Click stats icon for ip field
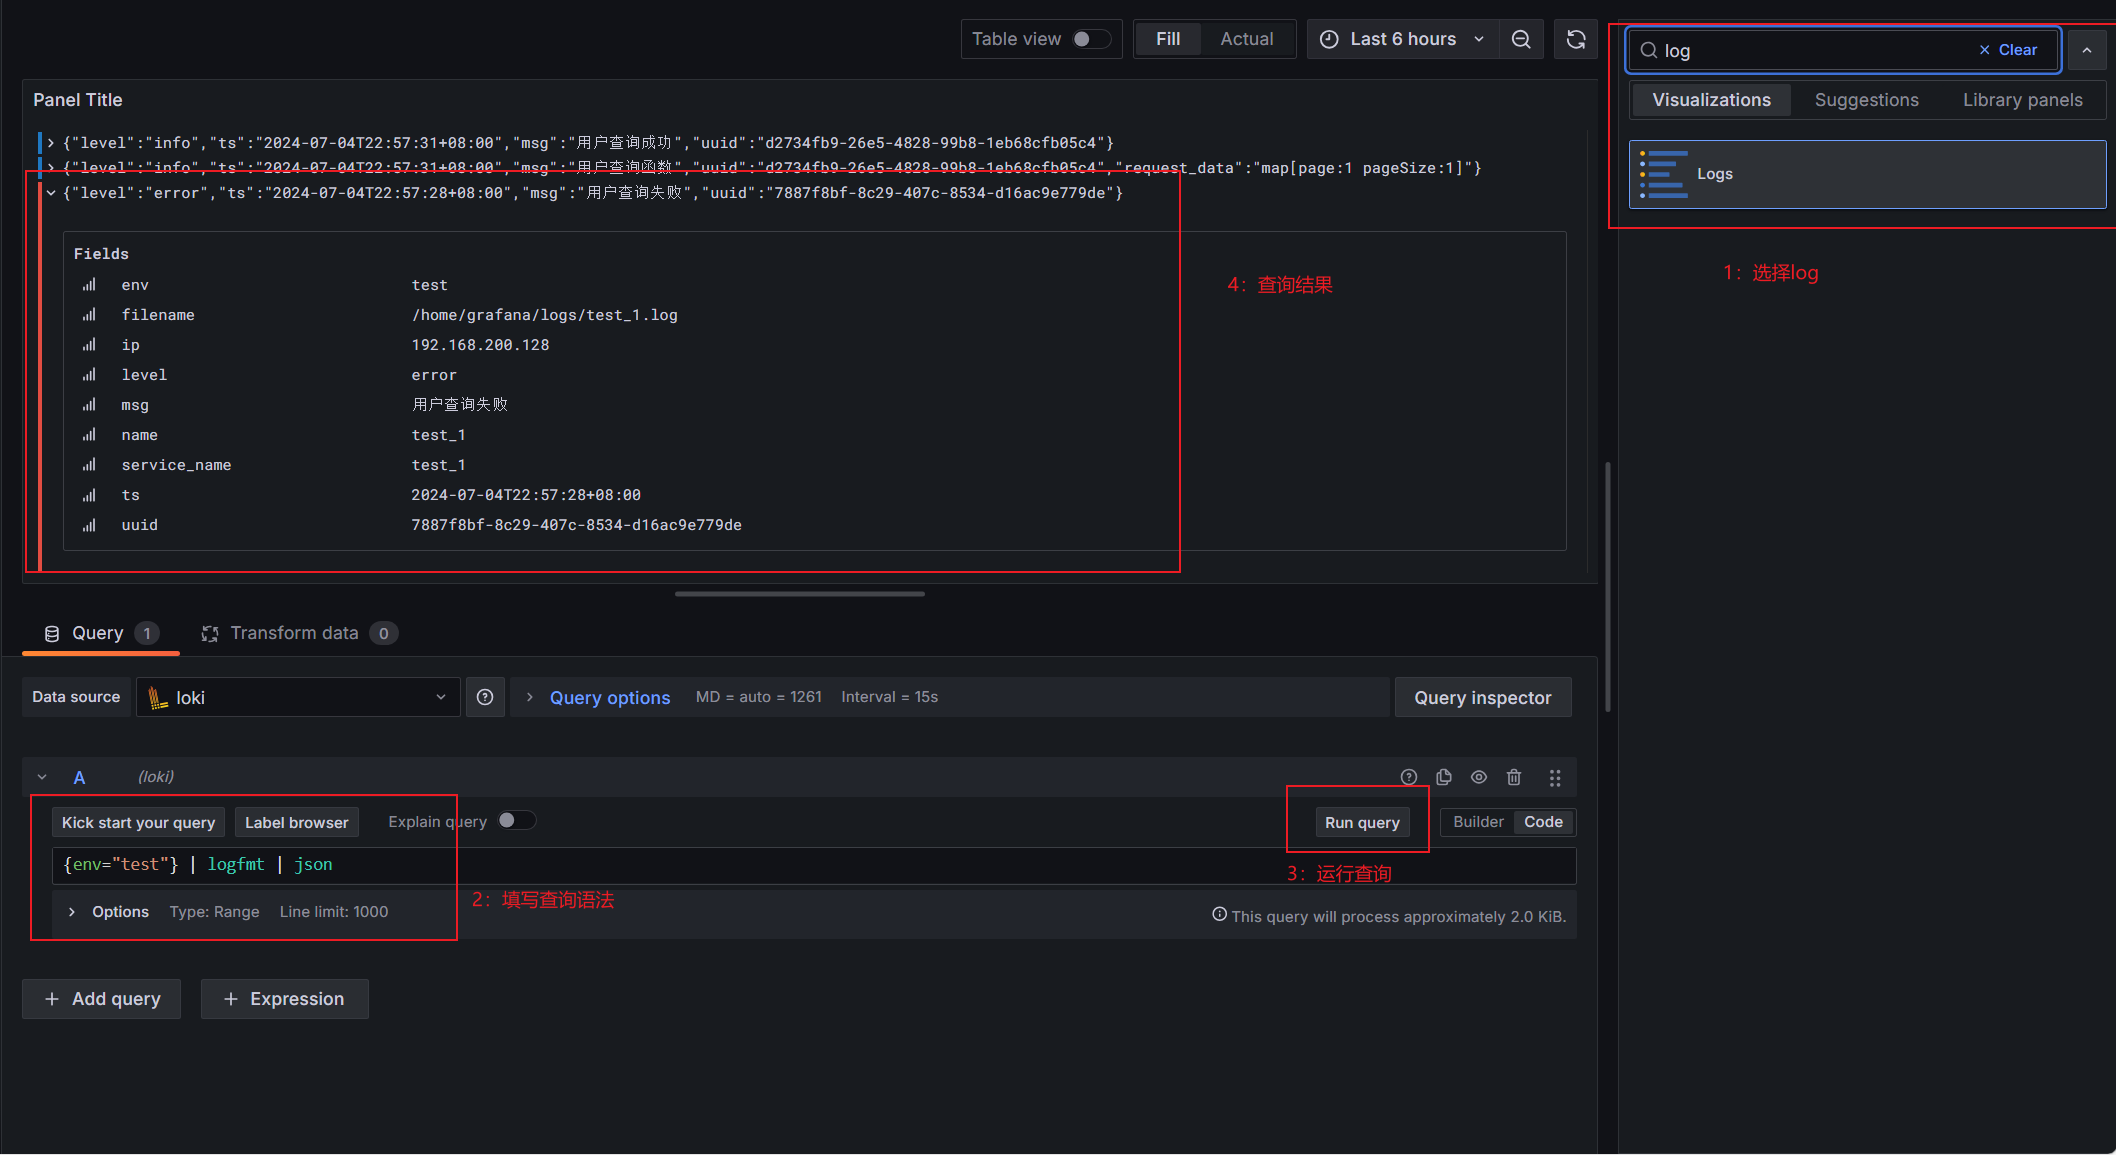 coord(90,345)
